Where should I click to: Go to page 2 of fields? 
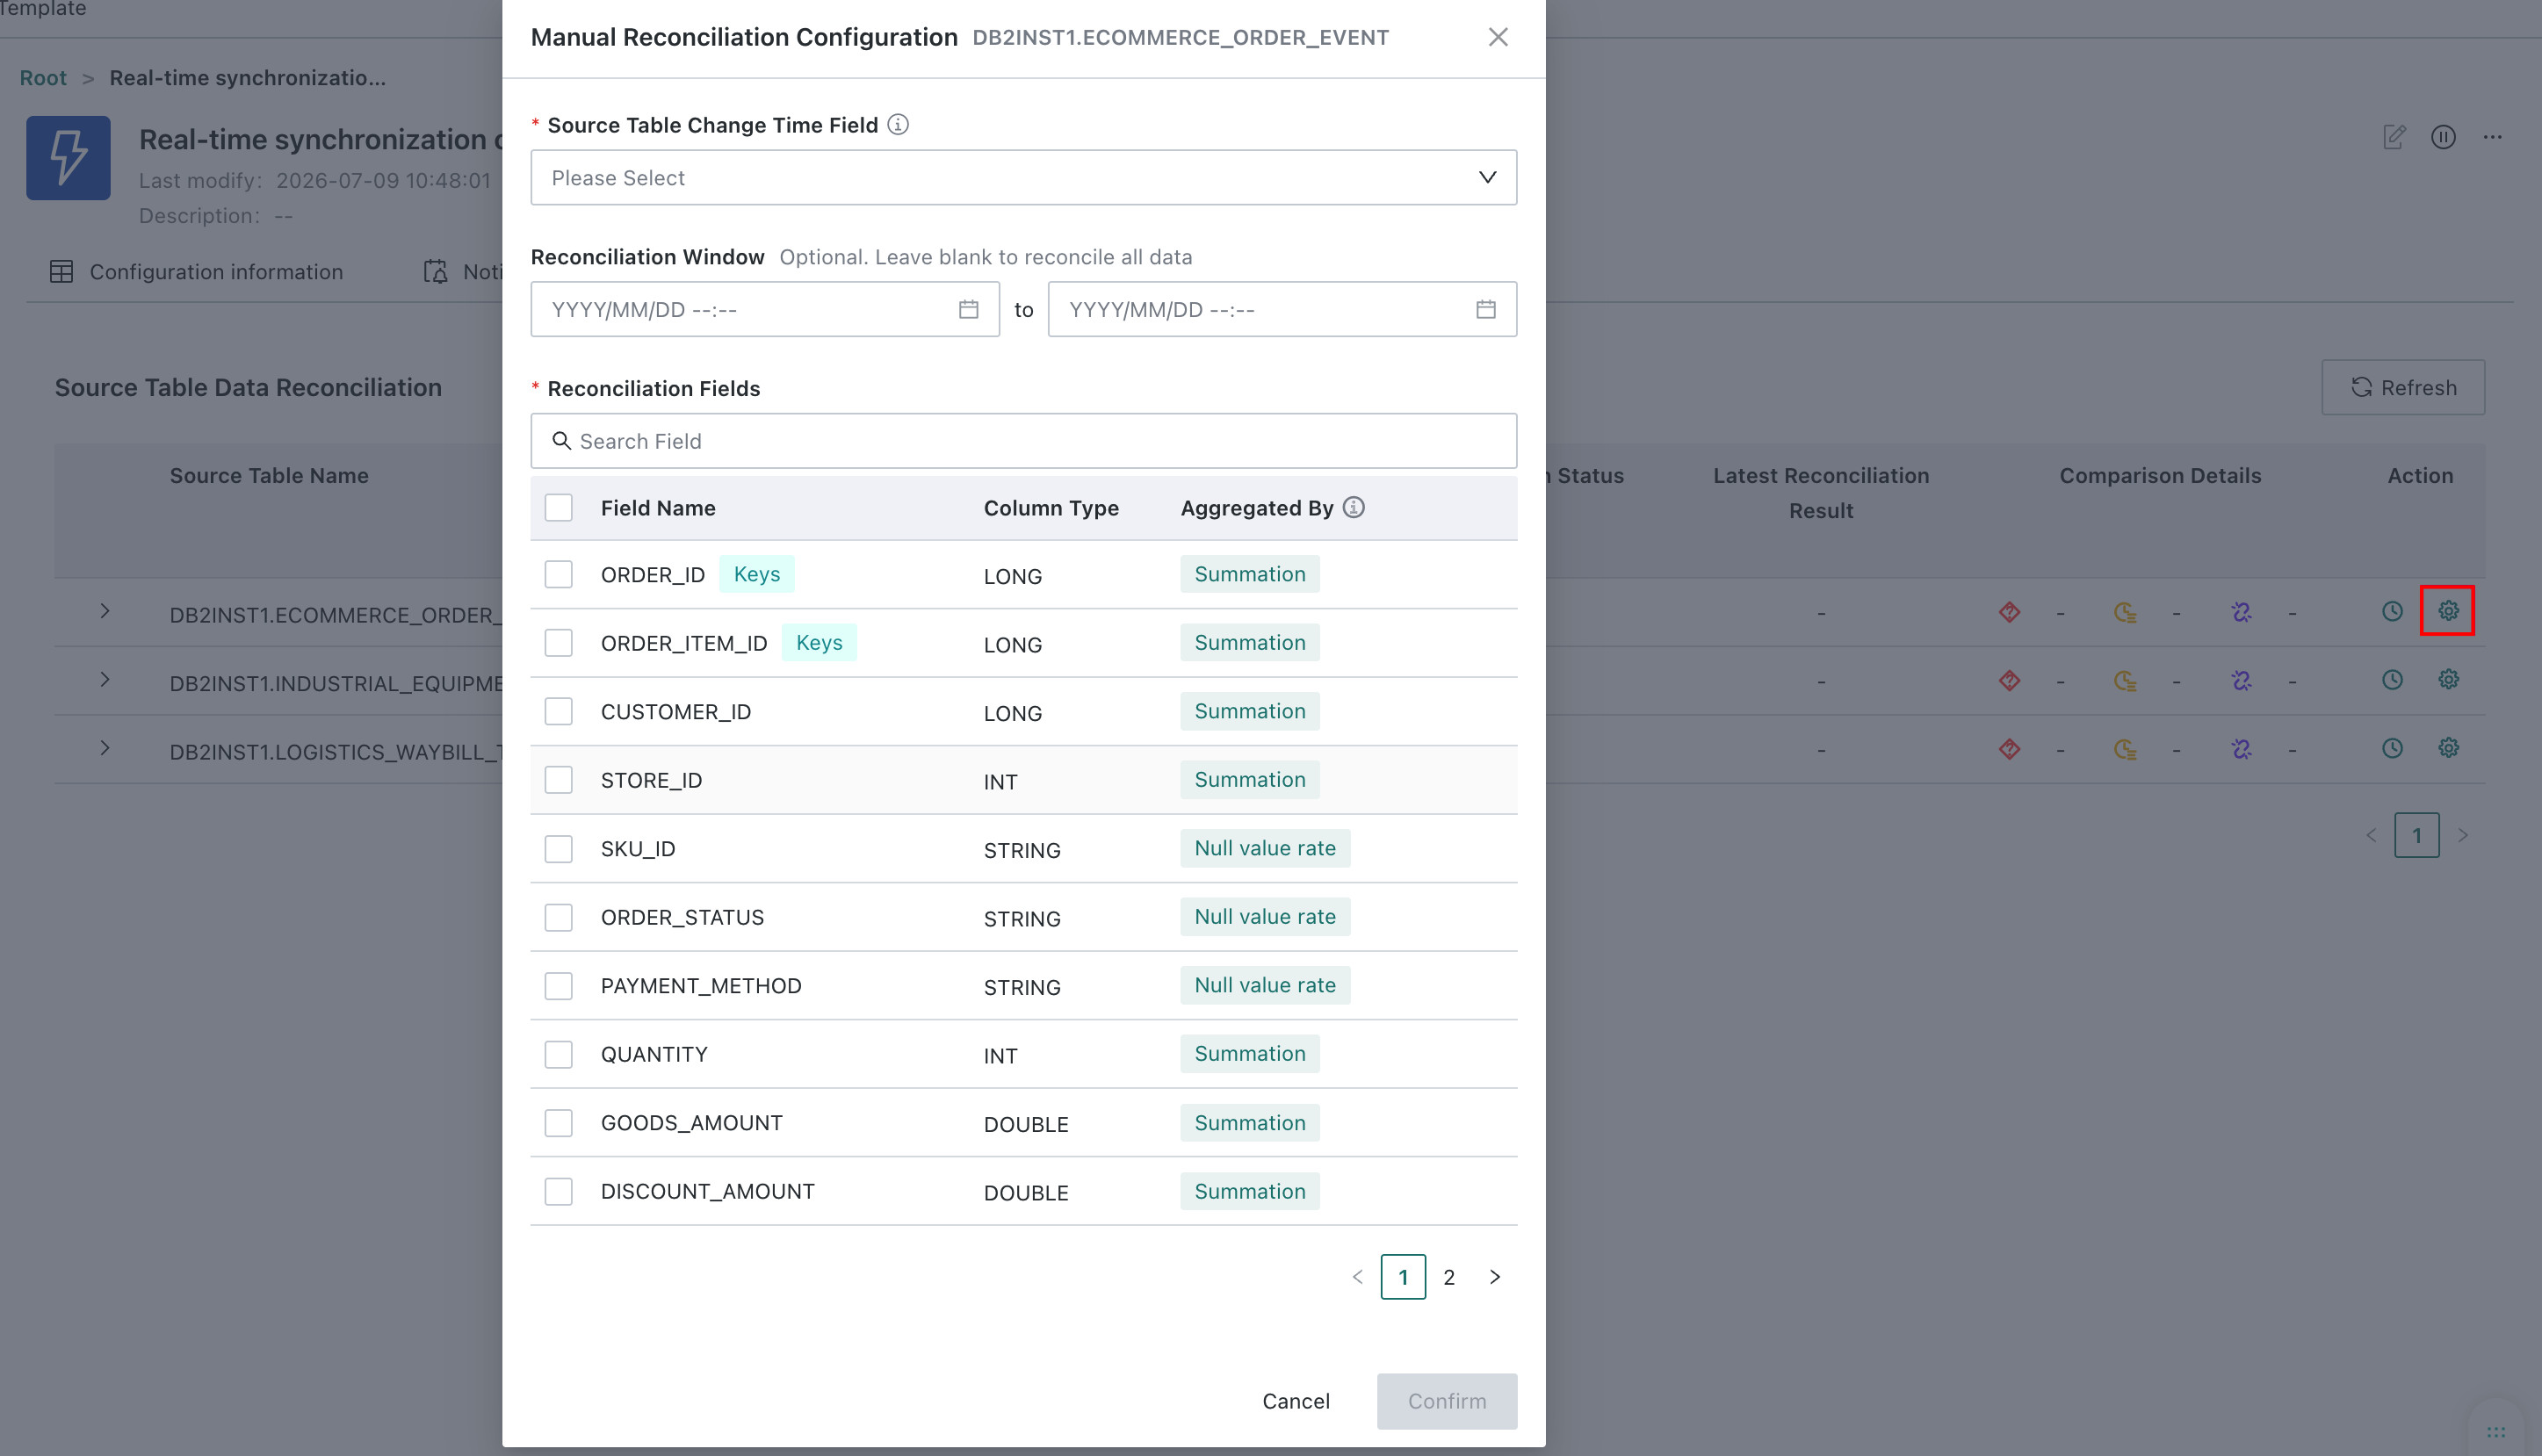coord(1448,1277)
